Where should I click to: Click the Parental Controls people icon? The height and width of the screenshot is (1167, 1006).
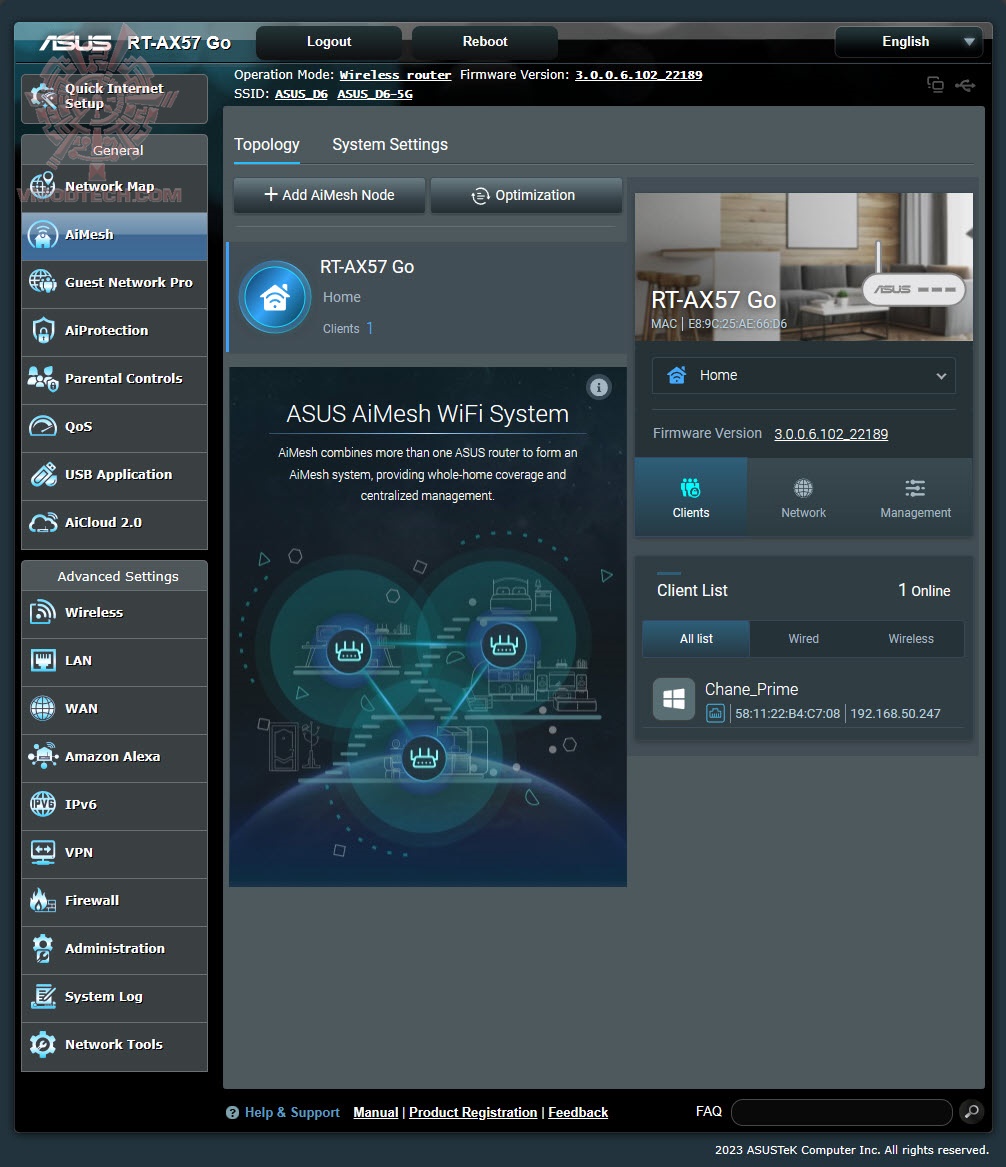pos(42,378)
